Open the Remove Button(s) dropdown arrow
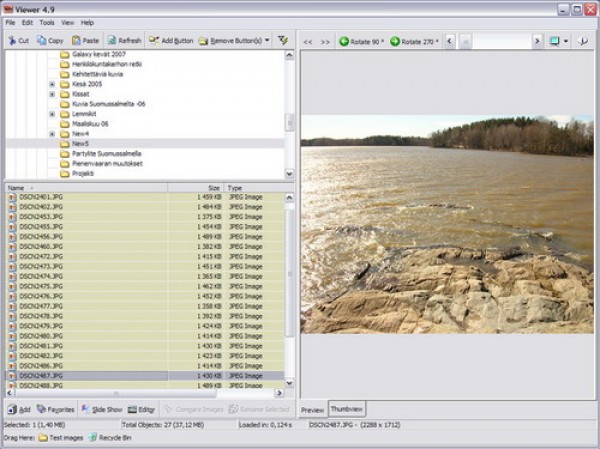This screenshot has width=600, height=449. coord(267,41)
